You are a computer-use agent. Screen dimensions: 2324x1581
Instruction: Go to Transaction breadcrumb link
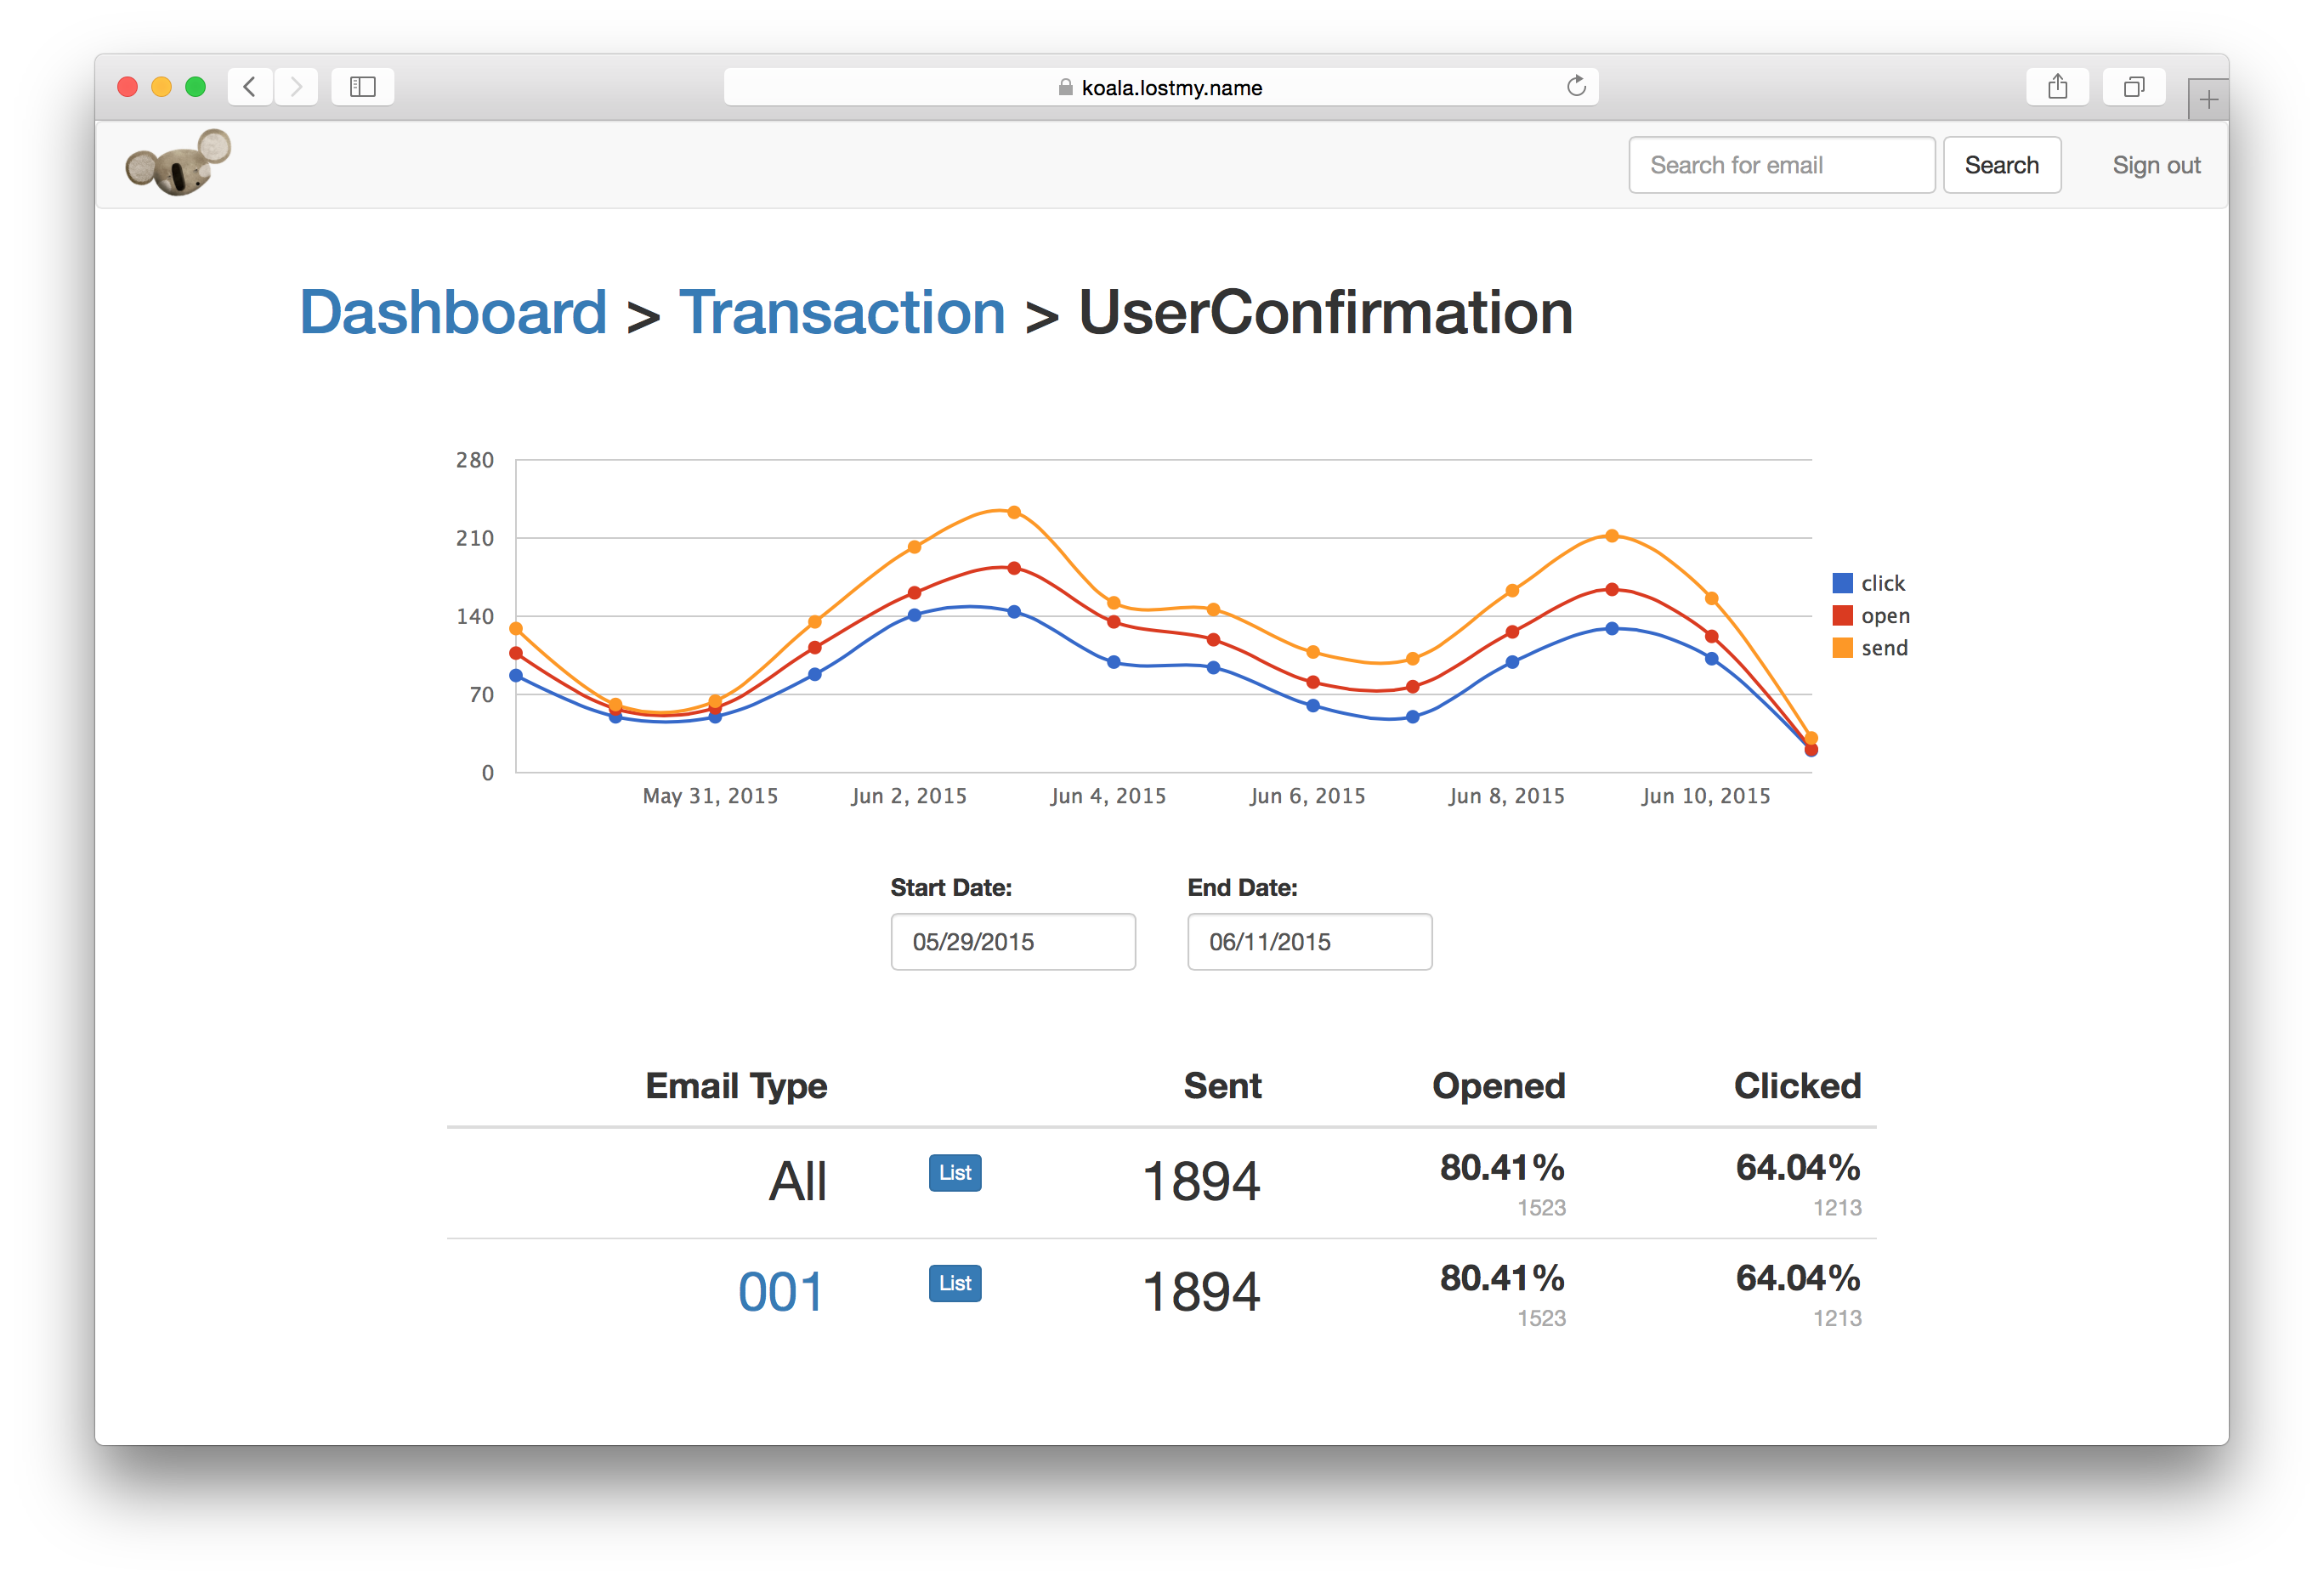842,312
